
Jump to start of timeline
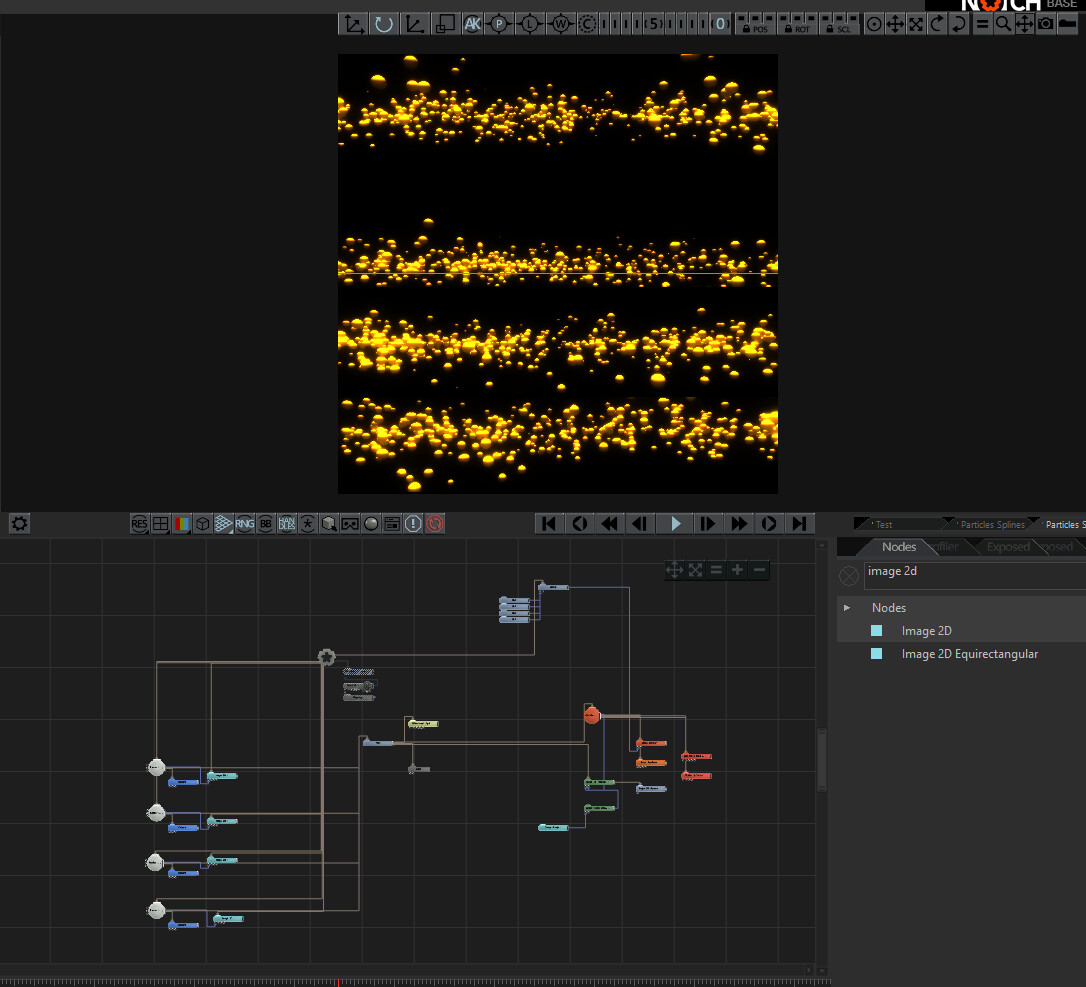549,524
